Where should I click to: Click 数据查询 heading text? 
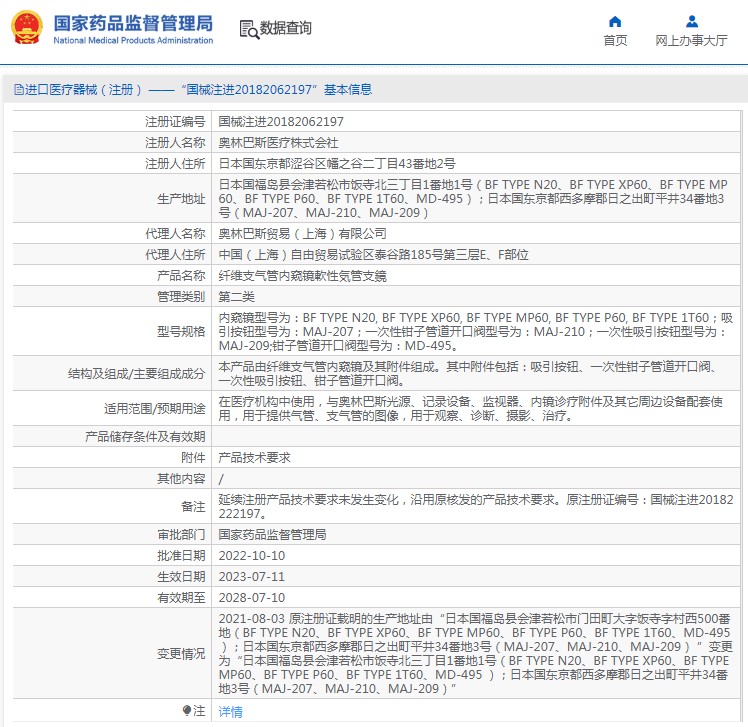tap(285, 28)
